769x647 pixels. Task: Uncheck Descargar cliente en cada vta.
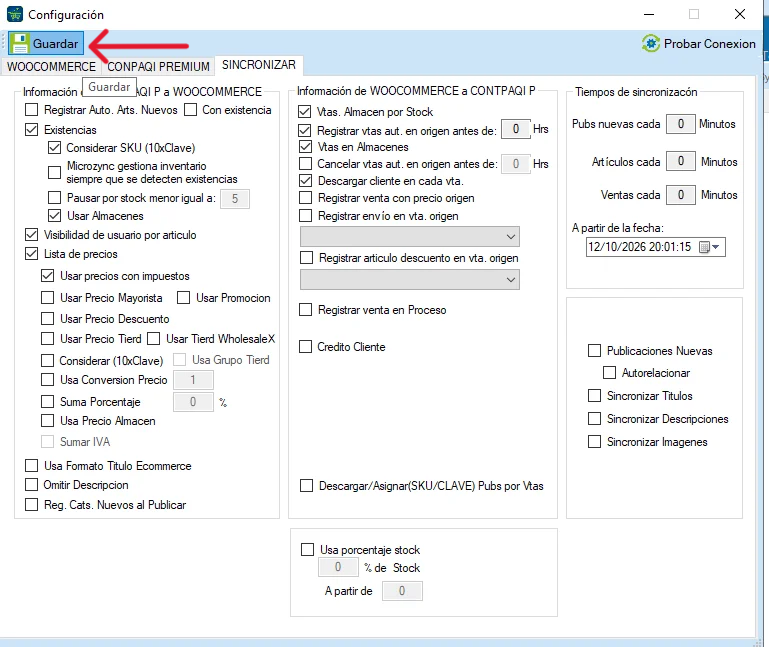pyautogui.click(x=306, y=181)
